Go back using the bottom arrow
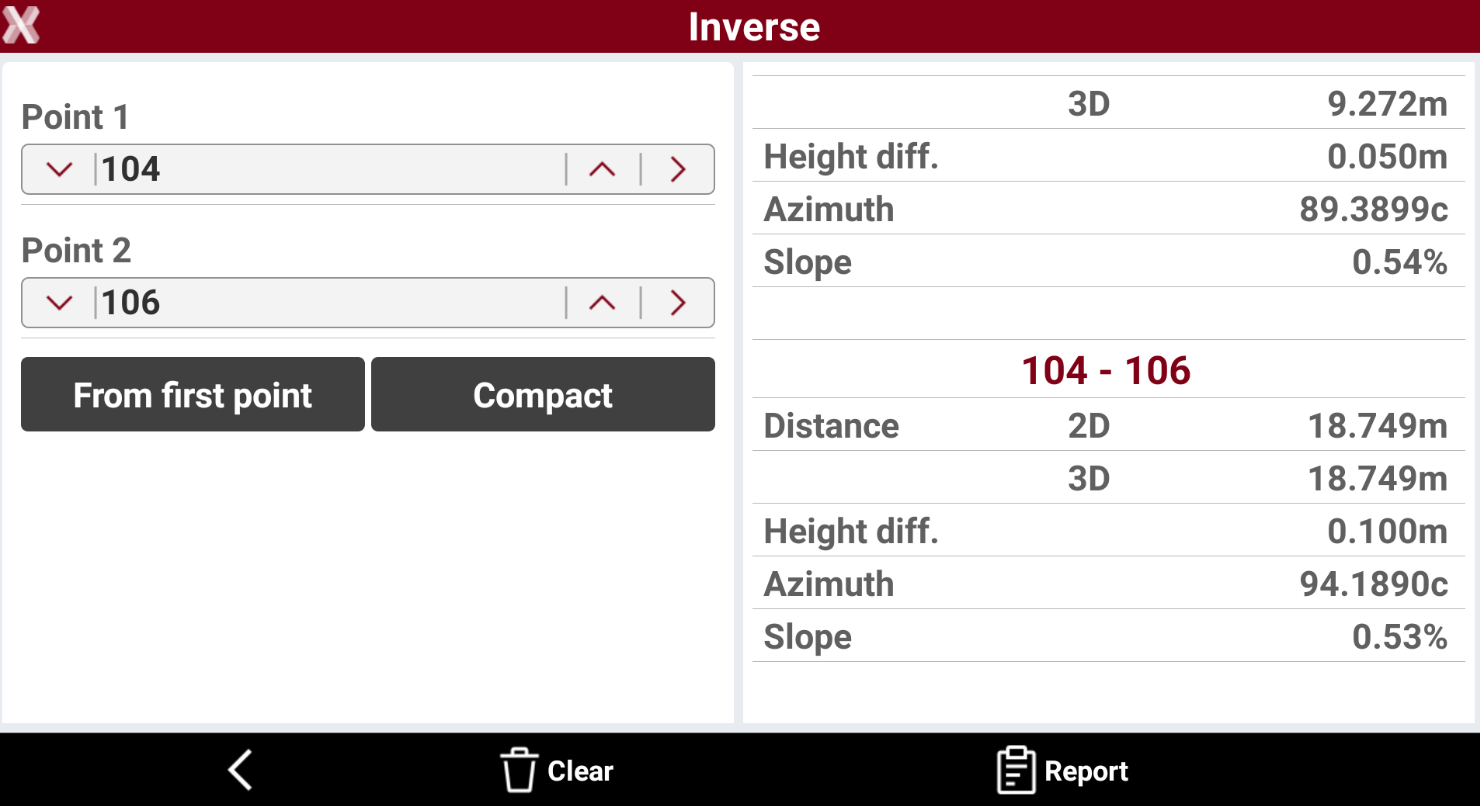The width and height of the screenshot is (1480, 806). pyautogui.click(x=240, y=771)
